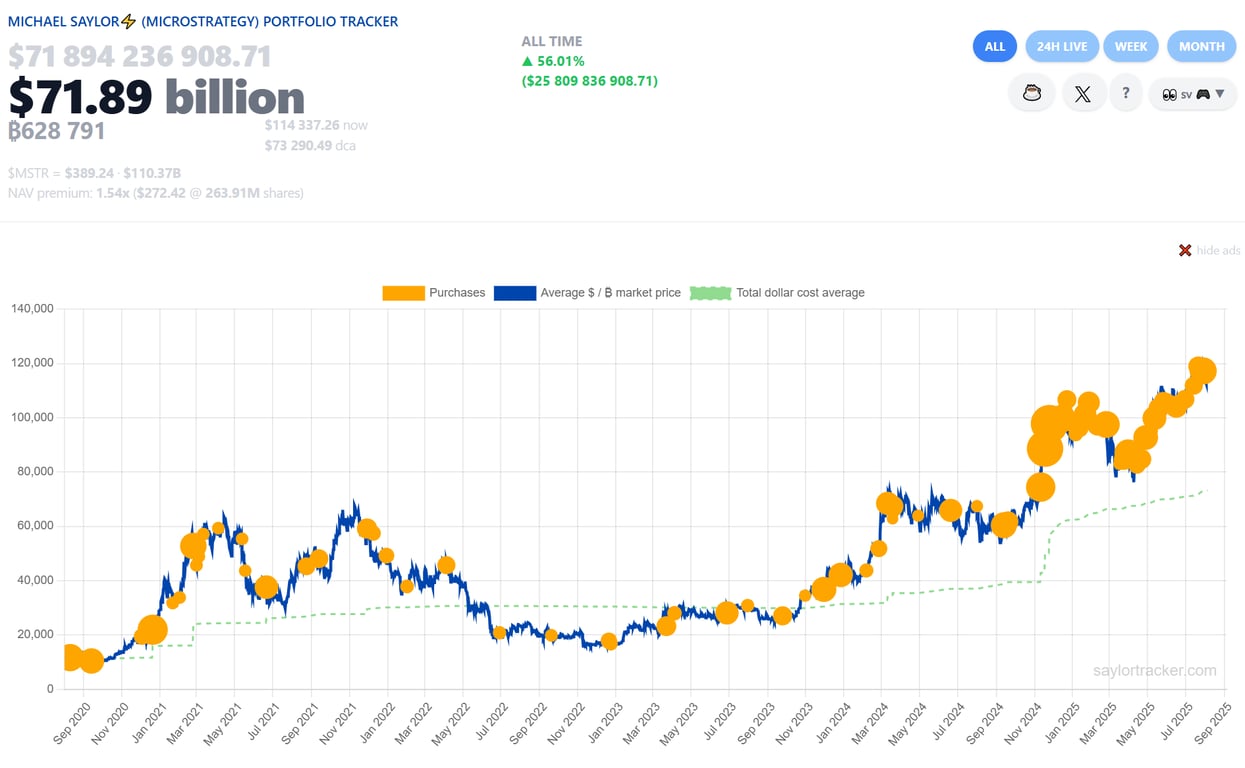Click the red X beside hide ads
The width and height of the screenshot is (1245, 768).
pos(1185,250)
